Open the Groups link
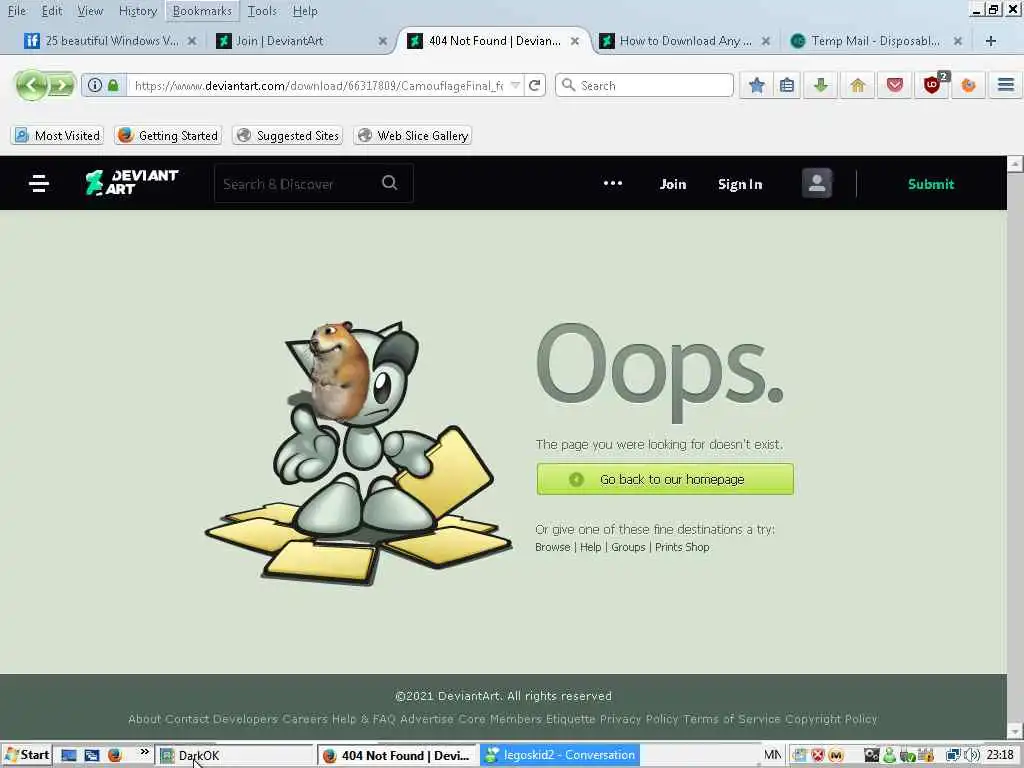1024x768 pixels. [628, 547]
